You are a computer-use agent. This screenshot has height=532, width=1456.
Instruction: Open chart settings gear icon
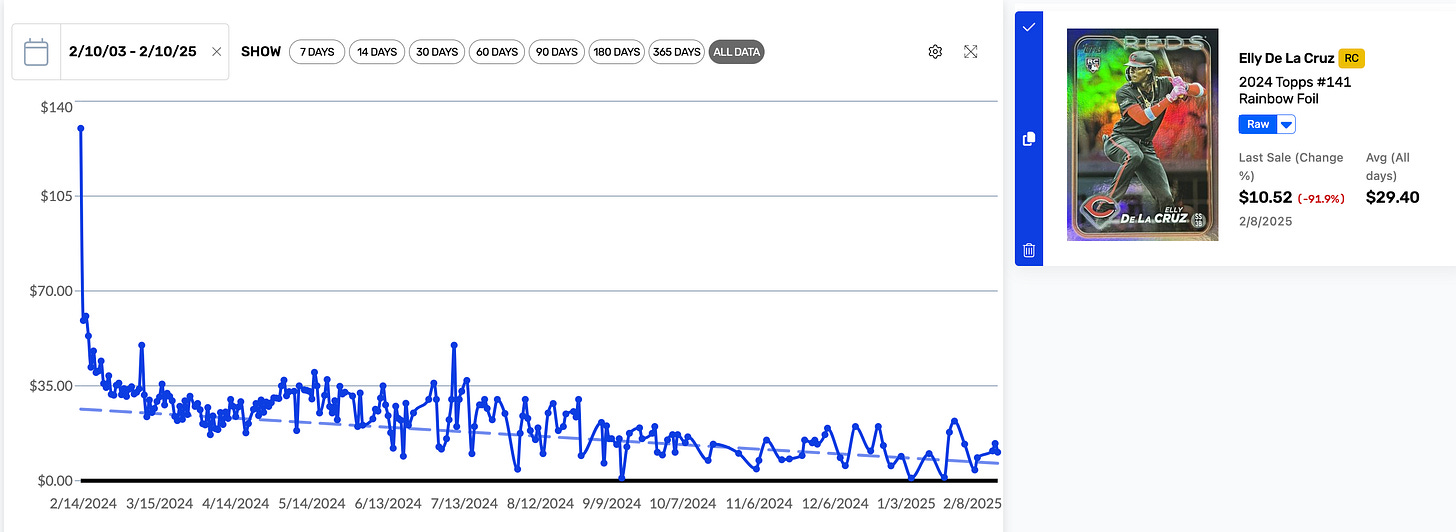[935, 52]
